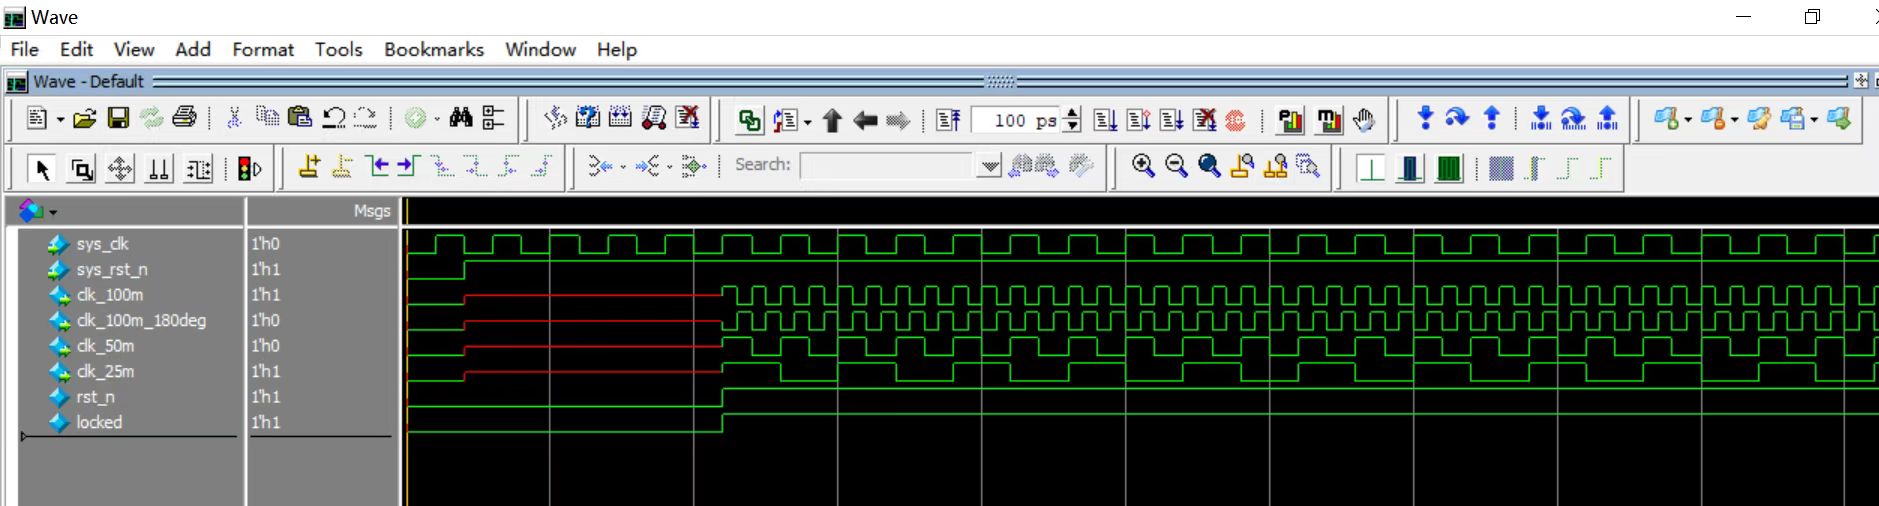Image resolution: width=1879 pixels, height=506 pixels.
Task: Select the clk_100m_180deg signal
Action: click(x=141, y=320)
